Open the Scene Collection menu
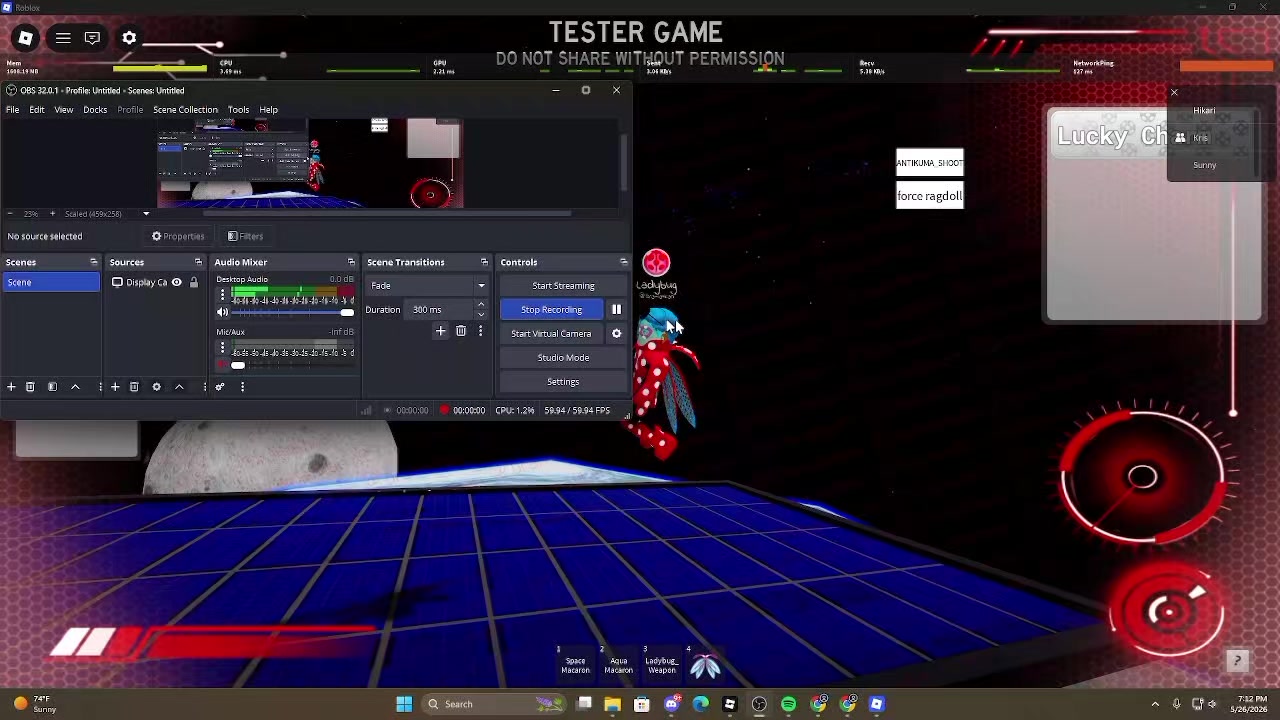 pos(185,110)
